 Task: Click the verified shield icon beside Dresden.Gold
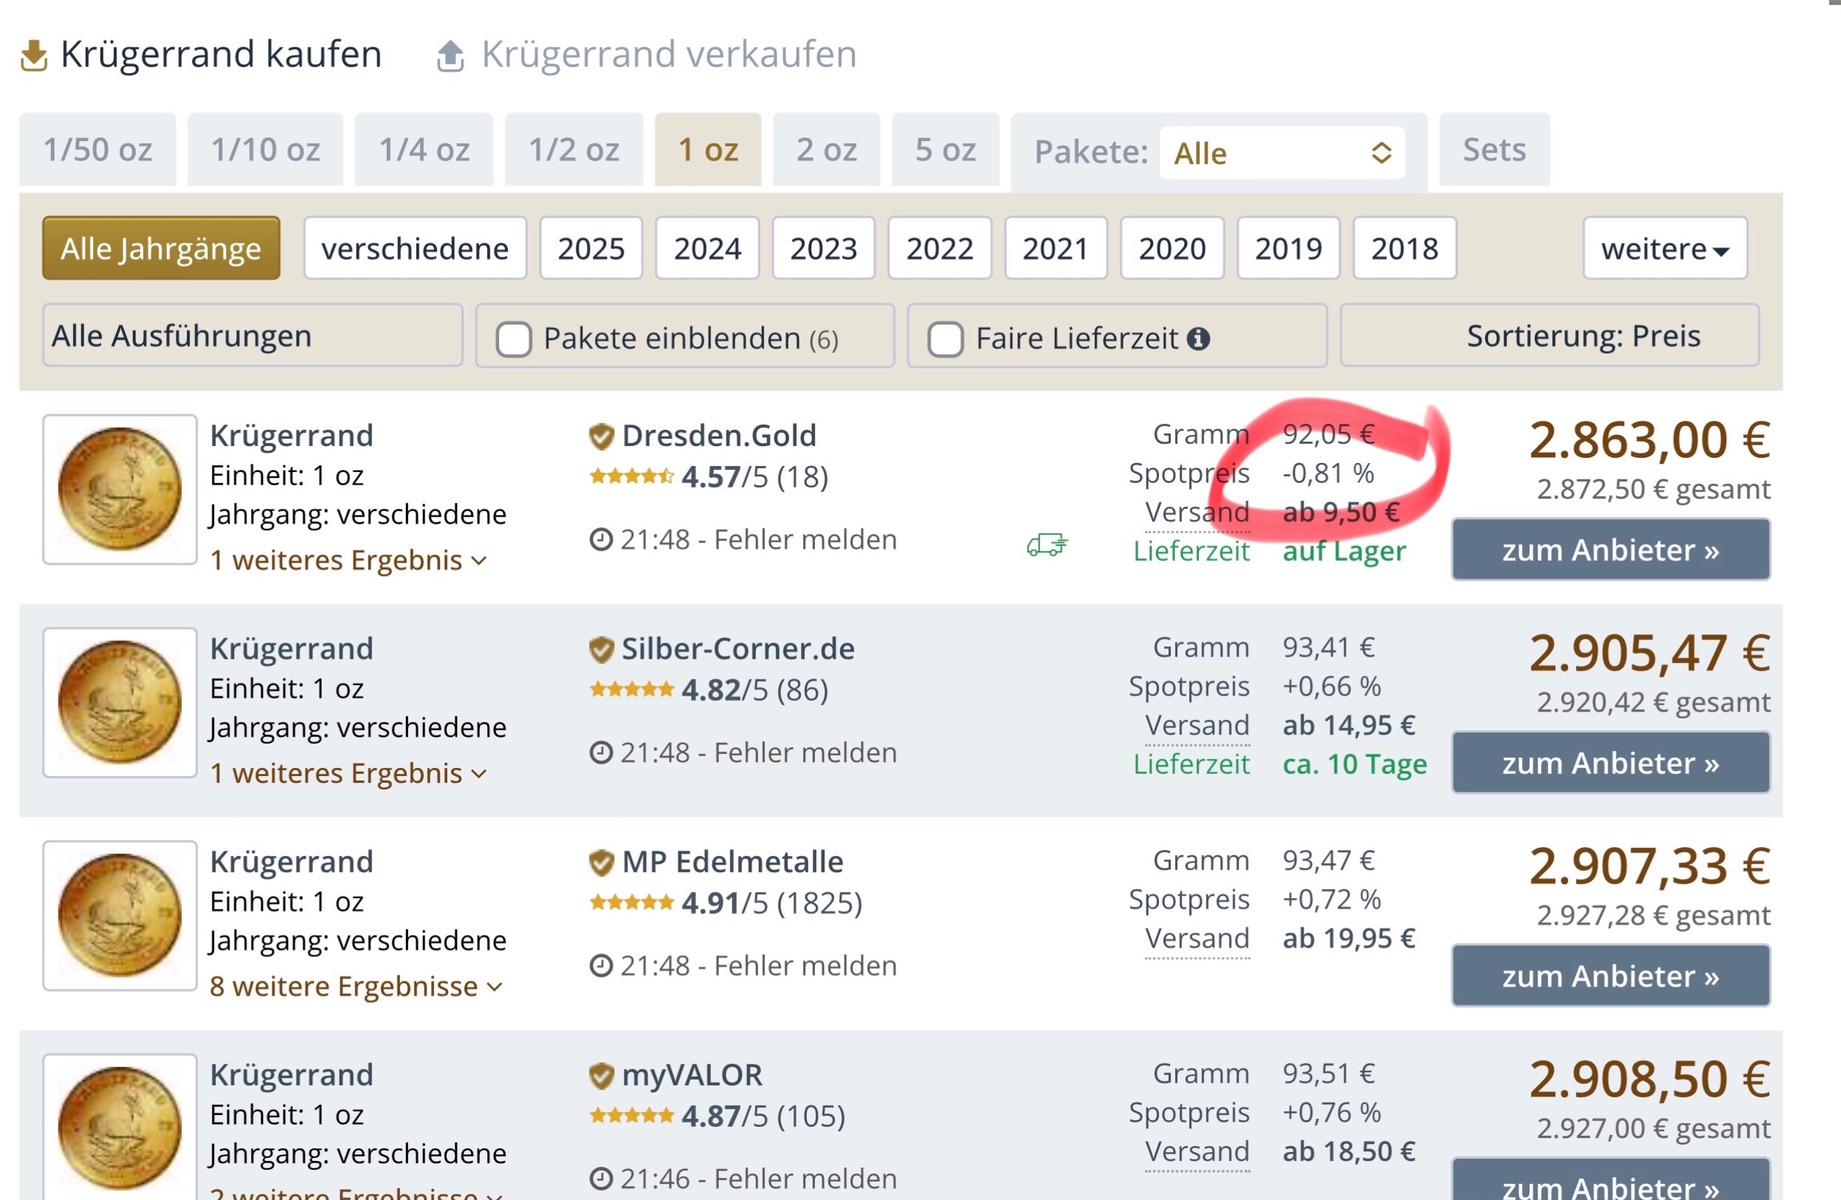pyautogui.click(x=601, y=436)
